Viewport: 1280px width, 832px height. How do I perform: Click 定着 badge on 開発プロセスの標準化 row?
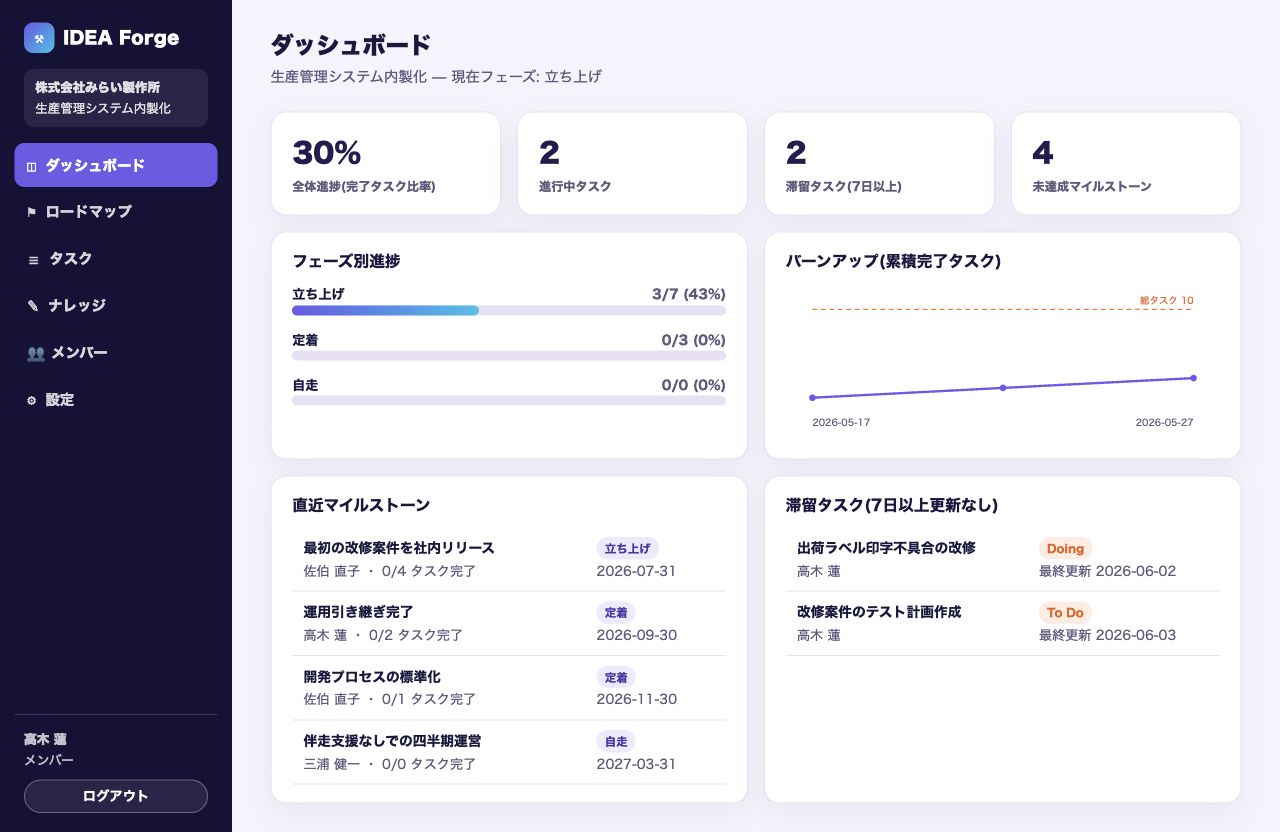[615, 677]
